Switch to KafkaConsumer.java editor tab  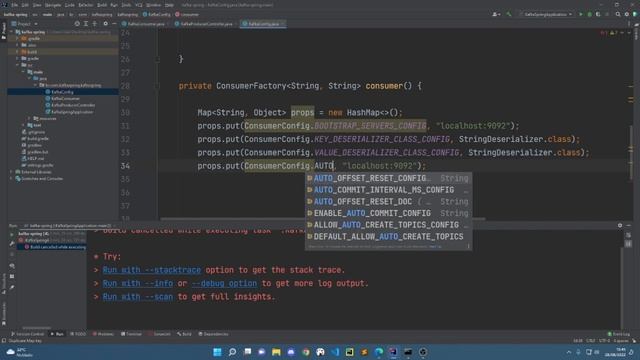pos(143,24)
